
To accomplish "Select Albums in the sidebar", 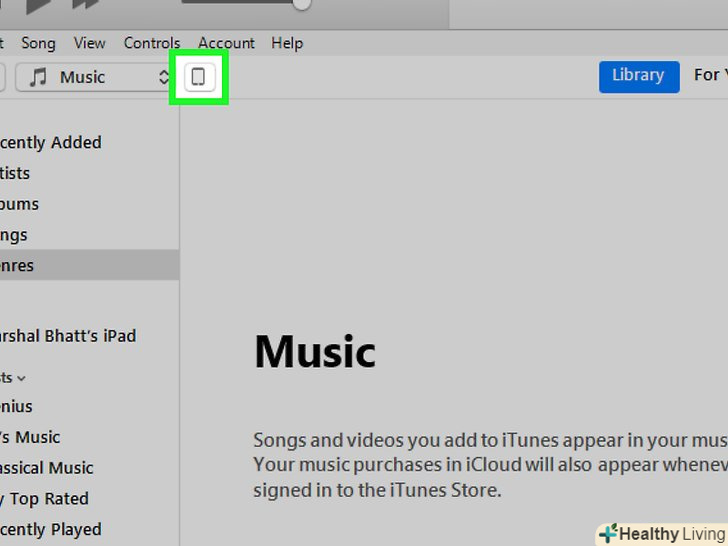I will [20, 204].
